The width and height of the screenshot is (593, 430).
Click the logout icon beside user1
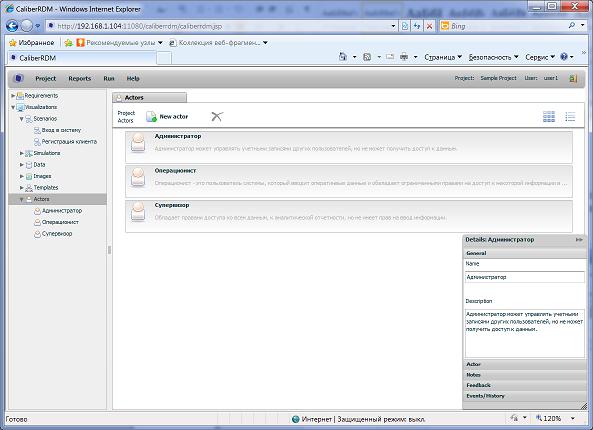click(x=573, y=78)
